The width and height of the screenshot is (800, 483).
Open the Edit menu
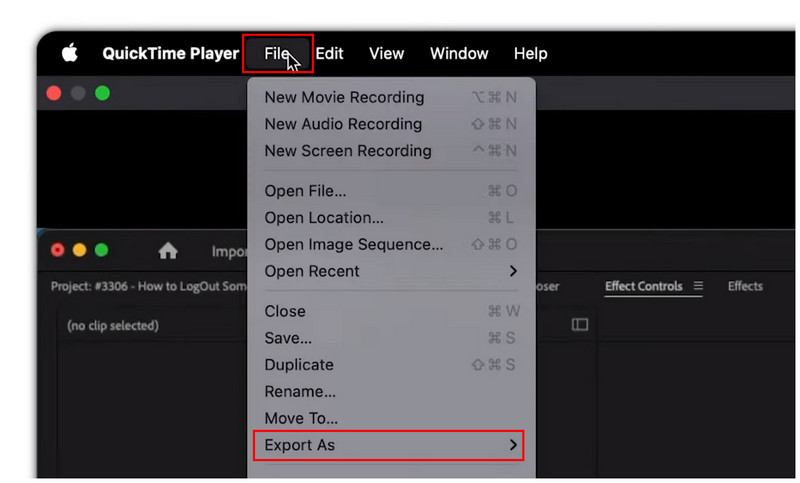point(329,54)
